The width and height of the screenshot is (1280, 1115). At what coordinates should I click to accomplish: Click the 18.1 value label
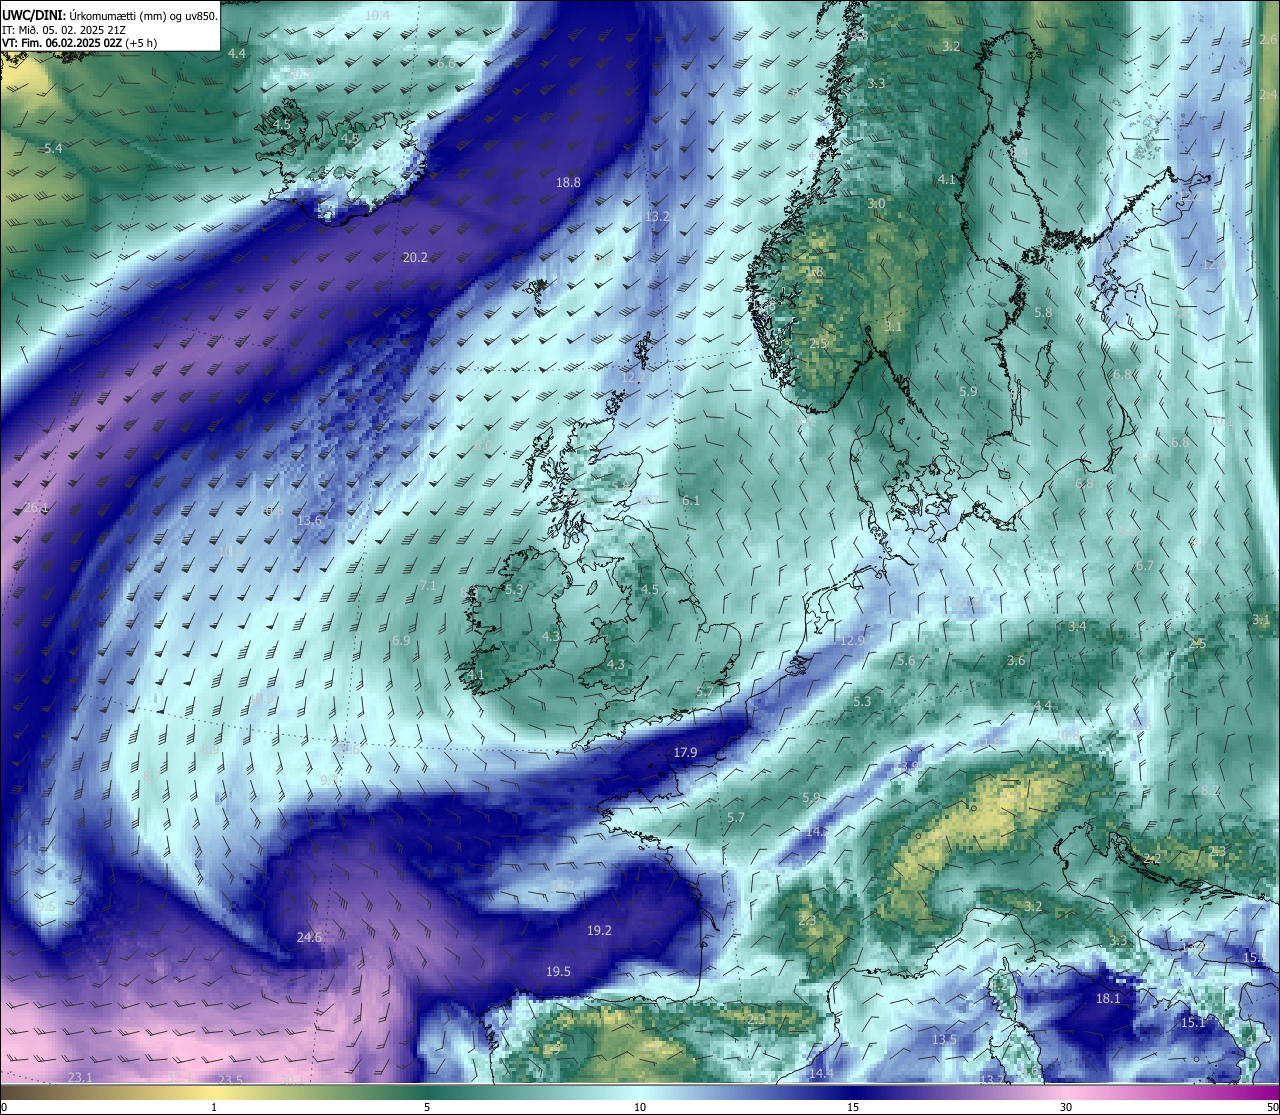[1108, 998]
